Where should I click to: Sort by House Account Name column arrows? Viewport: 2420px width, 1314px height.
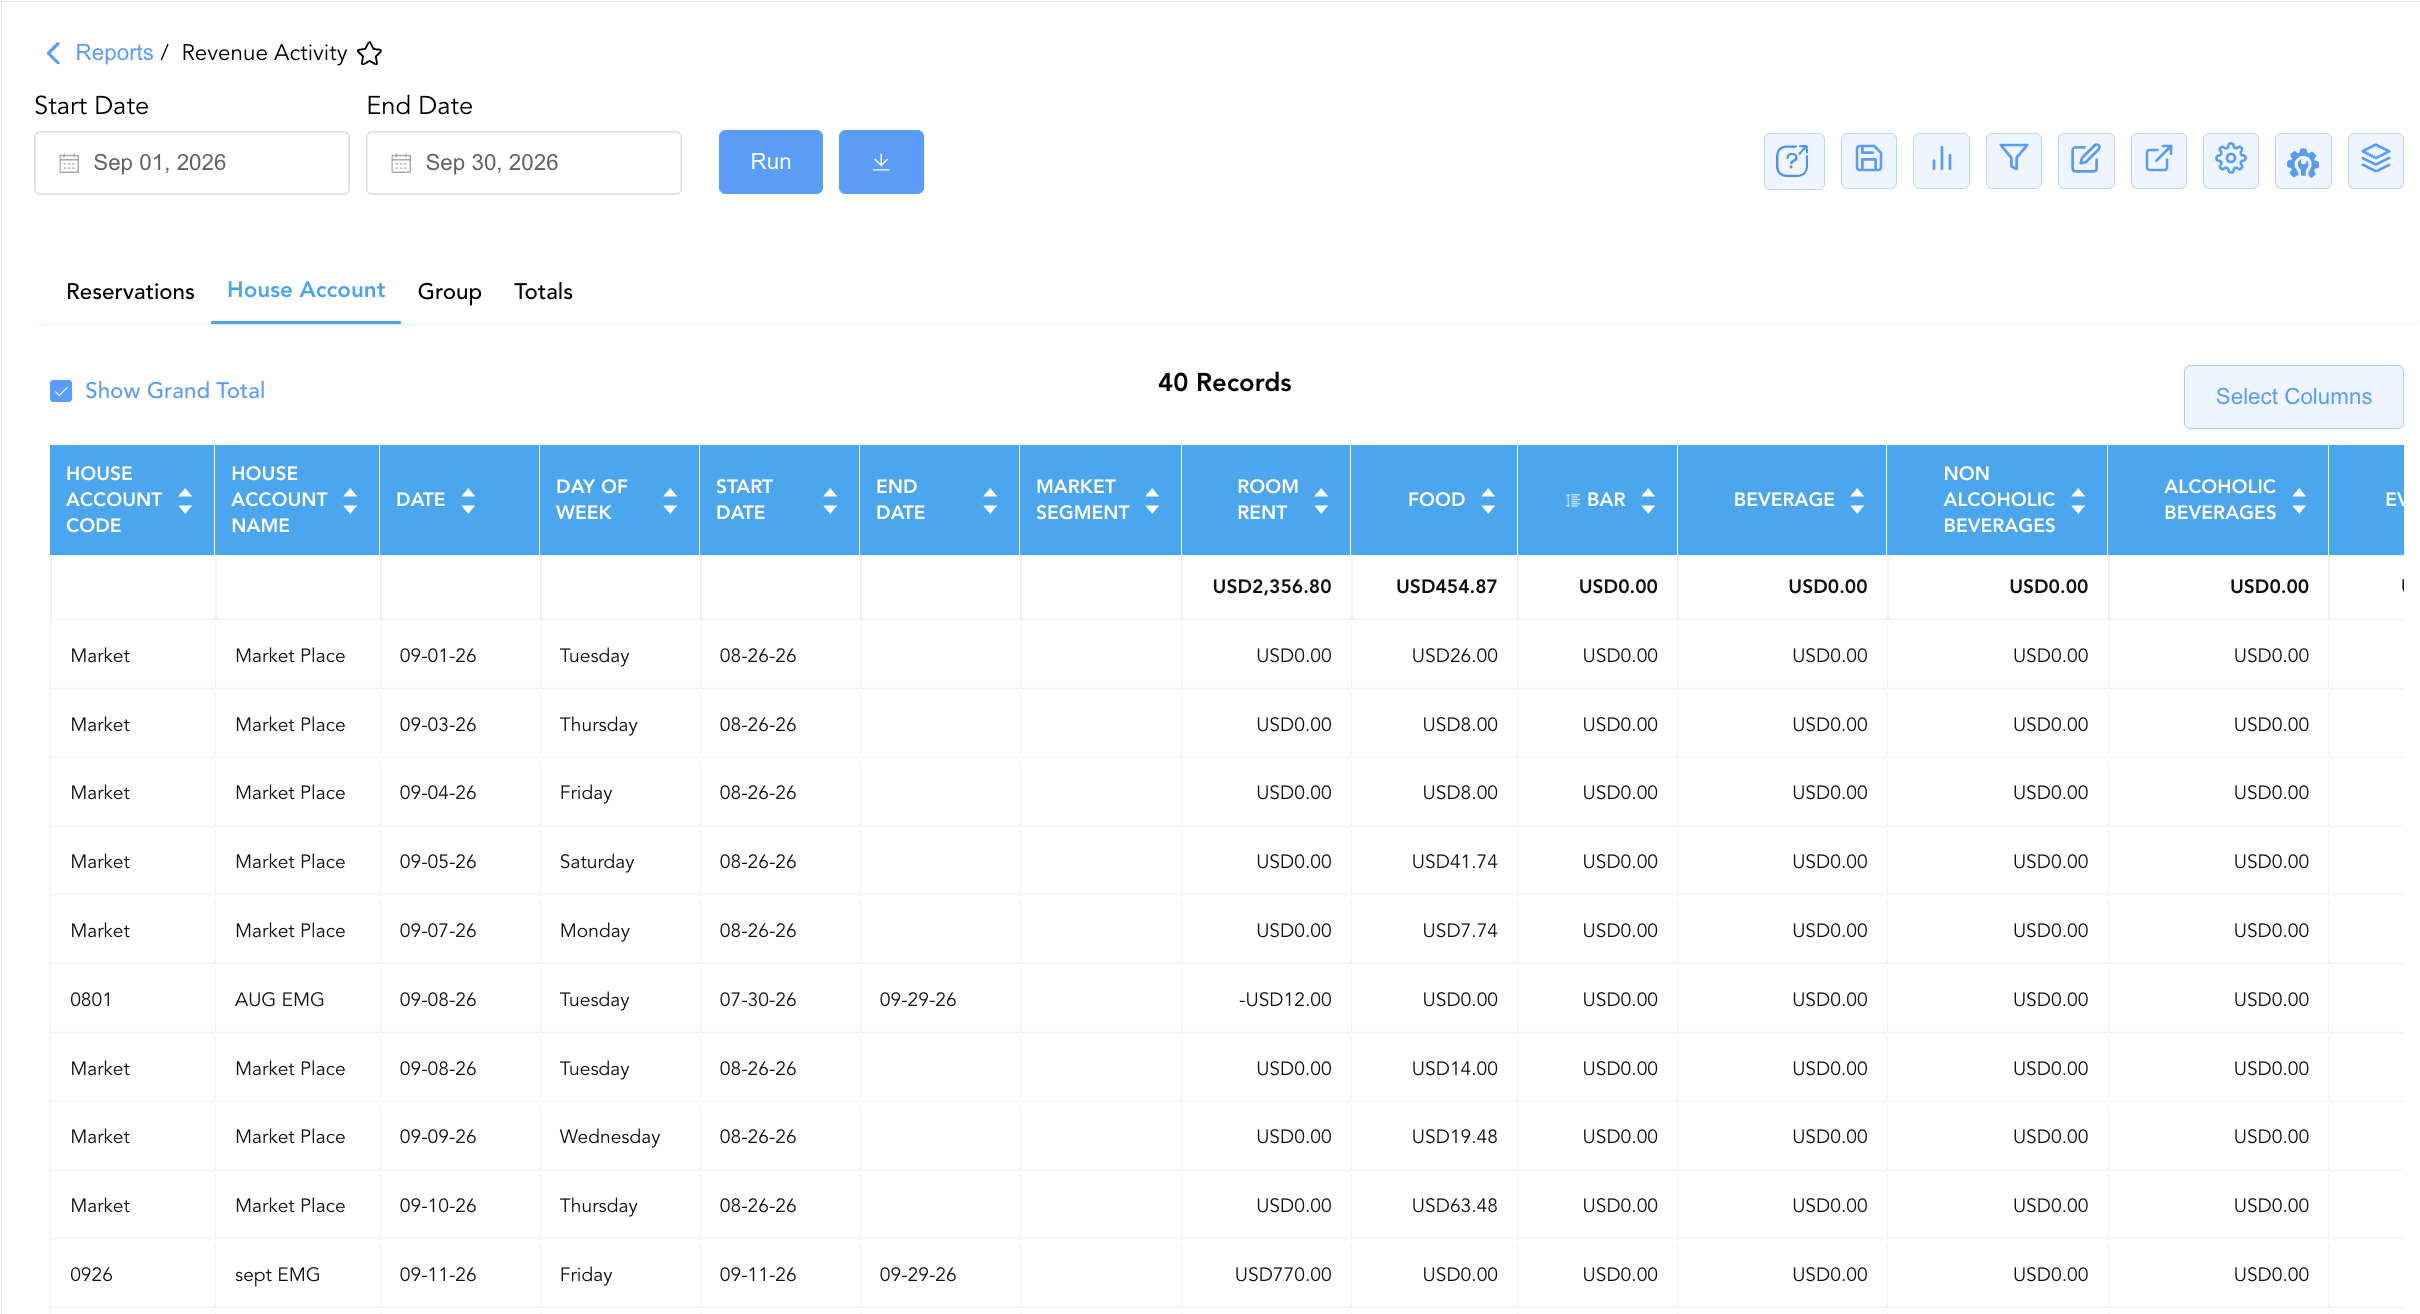click(350, 500)
